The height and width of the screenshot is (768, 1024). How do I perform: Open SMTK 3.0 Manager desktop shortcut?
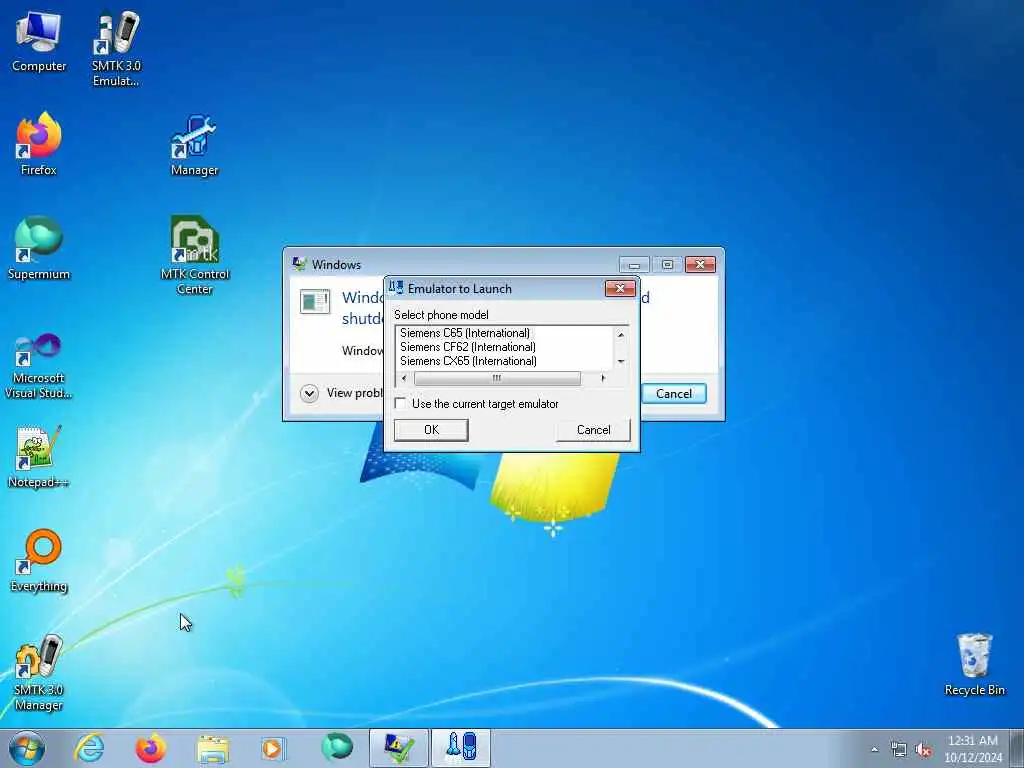[39, 673]
